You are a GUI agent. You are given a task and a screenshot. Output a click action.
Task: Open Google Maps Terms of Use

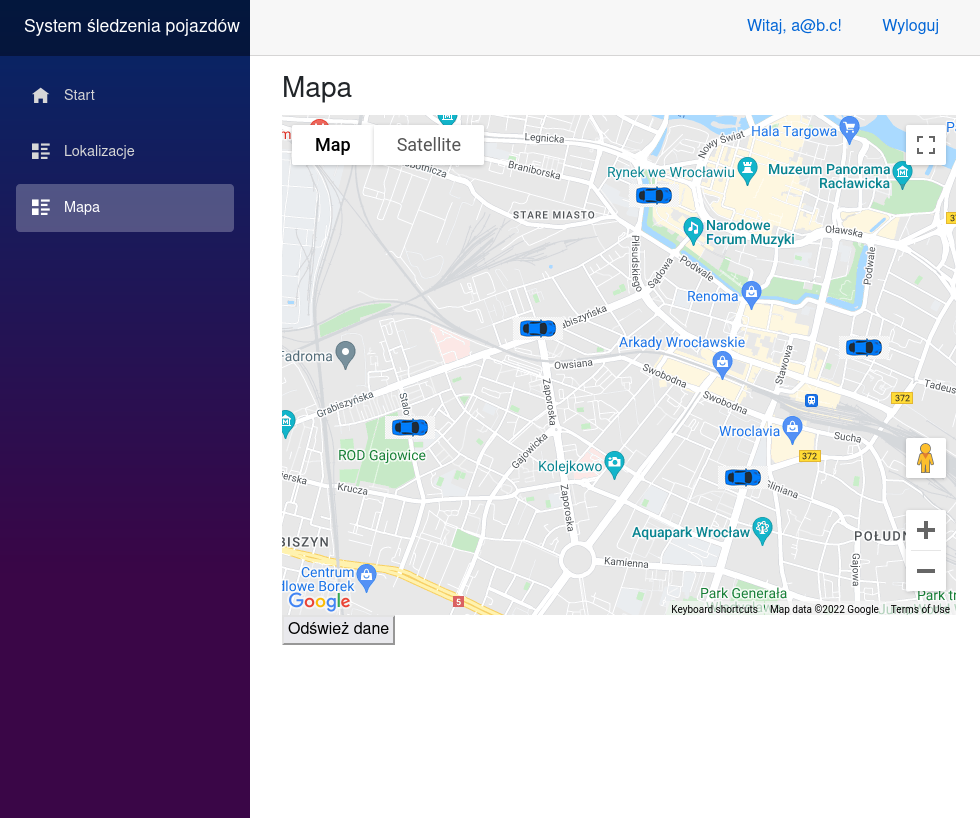click(919, 609)
